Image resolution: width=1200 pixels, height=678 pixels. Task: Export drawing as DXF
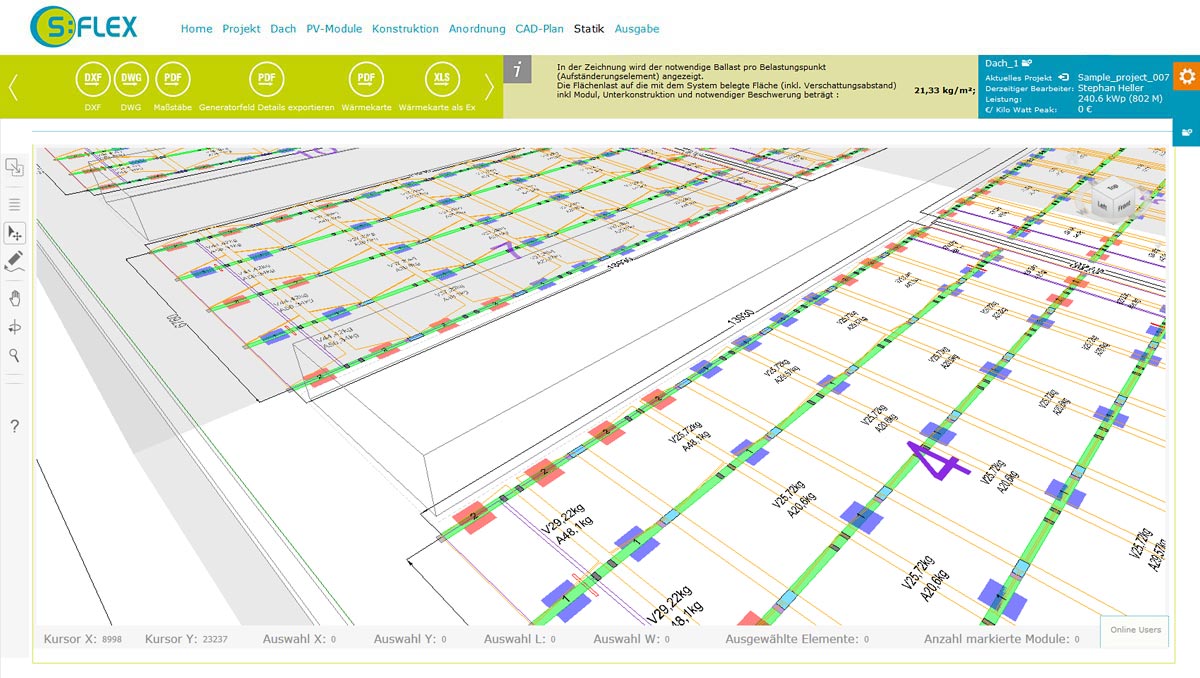[93, 78]
